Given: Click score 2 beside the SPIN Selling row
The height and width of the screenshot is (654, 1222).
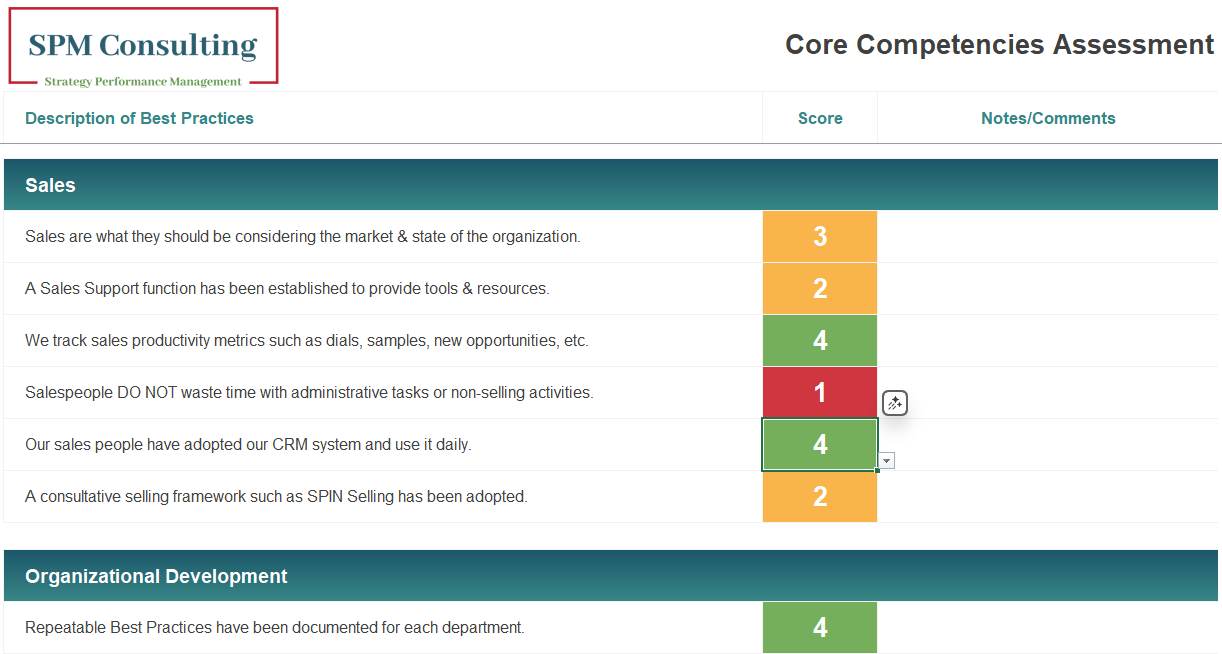Looking at the screenshot, I should point(820,496).
